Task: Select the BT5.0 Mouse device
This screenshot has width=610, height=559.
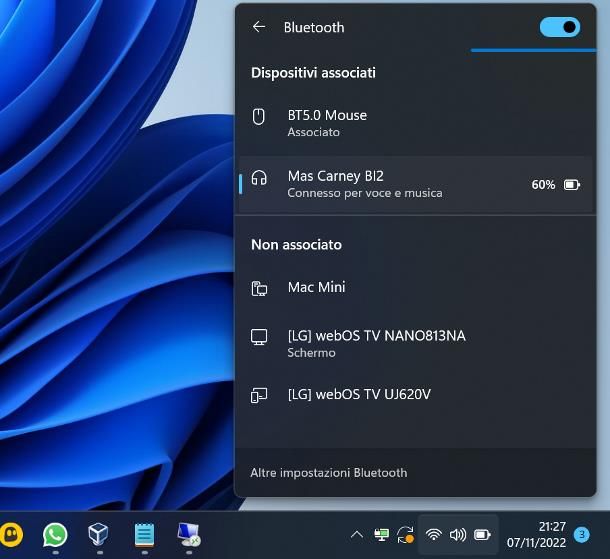Action: pos(416,123)
